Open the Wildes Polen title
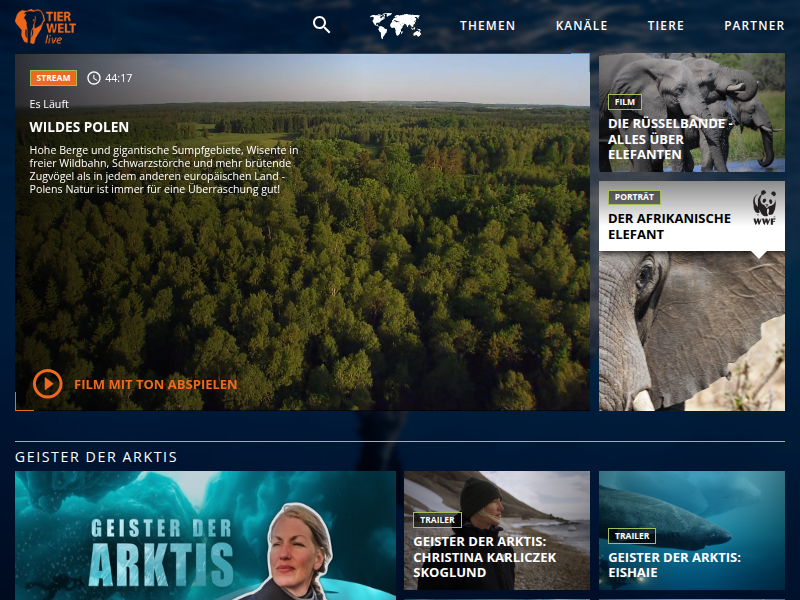Screen dimensions: 800x600 [x=79, y=127]
